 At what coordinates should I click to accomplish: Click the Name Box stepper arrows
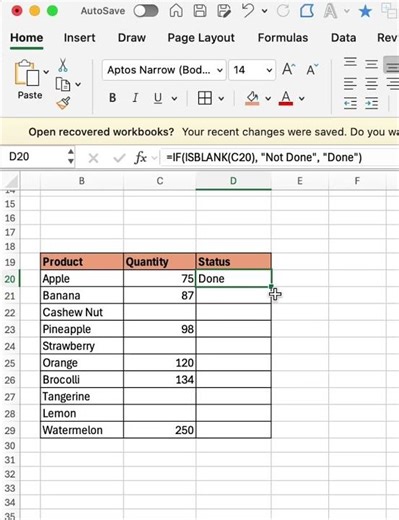pos(71,157)
